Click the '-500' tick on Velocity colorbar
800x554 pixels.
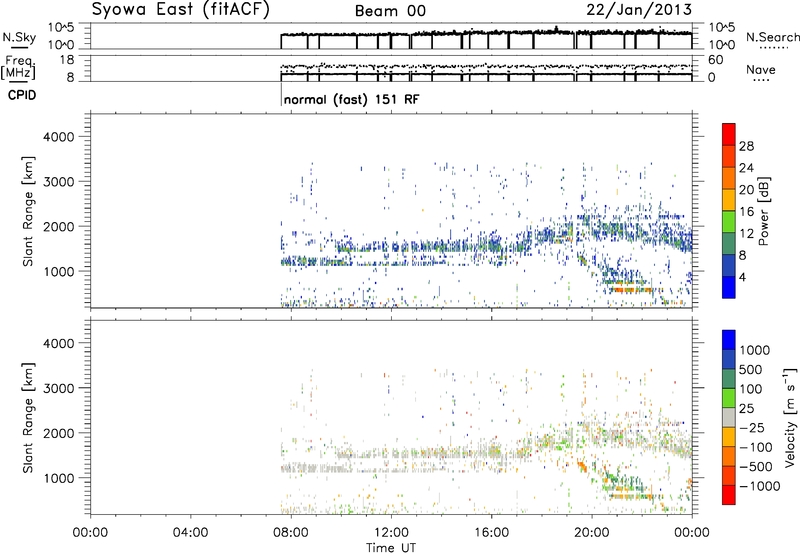tap(757, 466)
